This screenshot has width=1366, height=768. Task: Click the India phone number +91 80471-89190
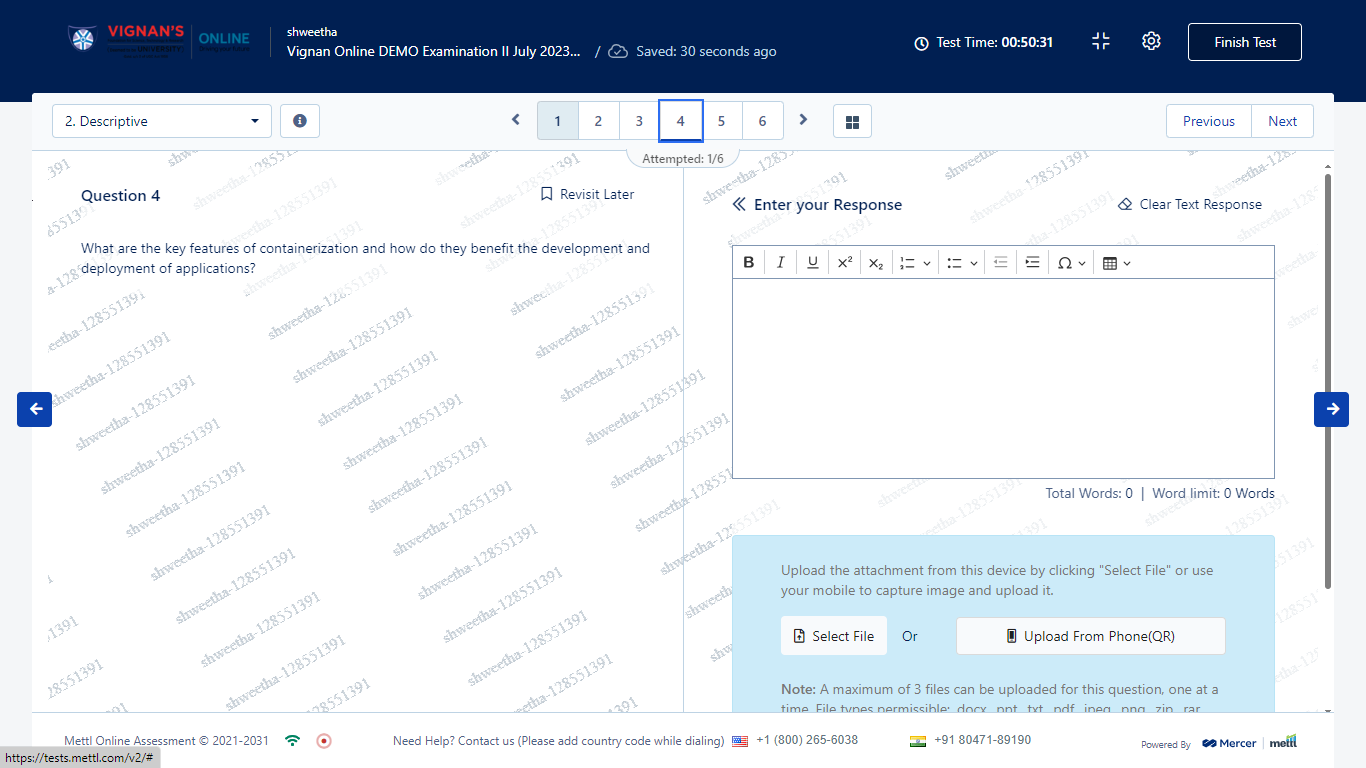click(982, 740)
